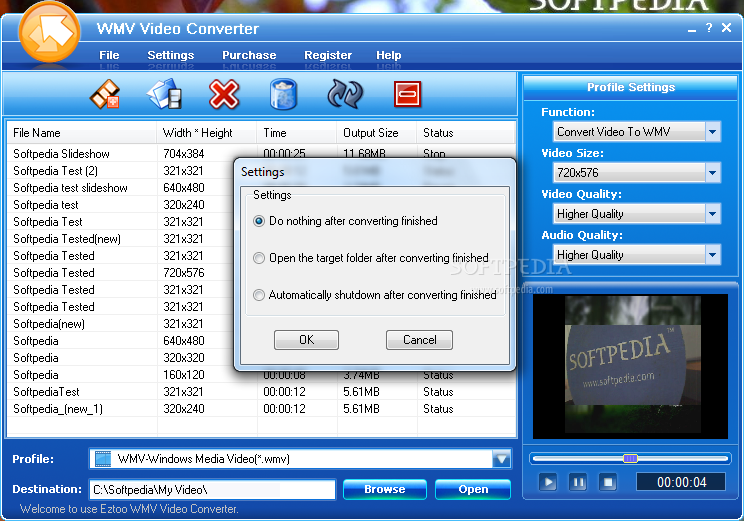Click the preview seek slider handle

point(630,458)
